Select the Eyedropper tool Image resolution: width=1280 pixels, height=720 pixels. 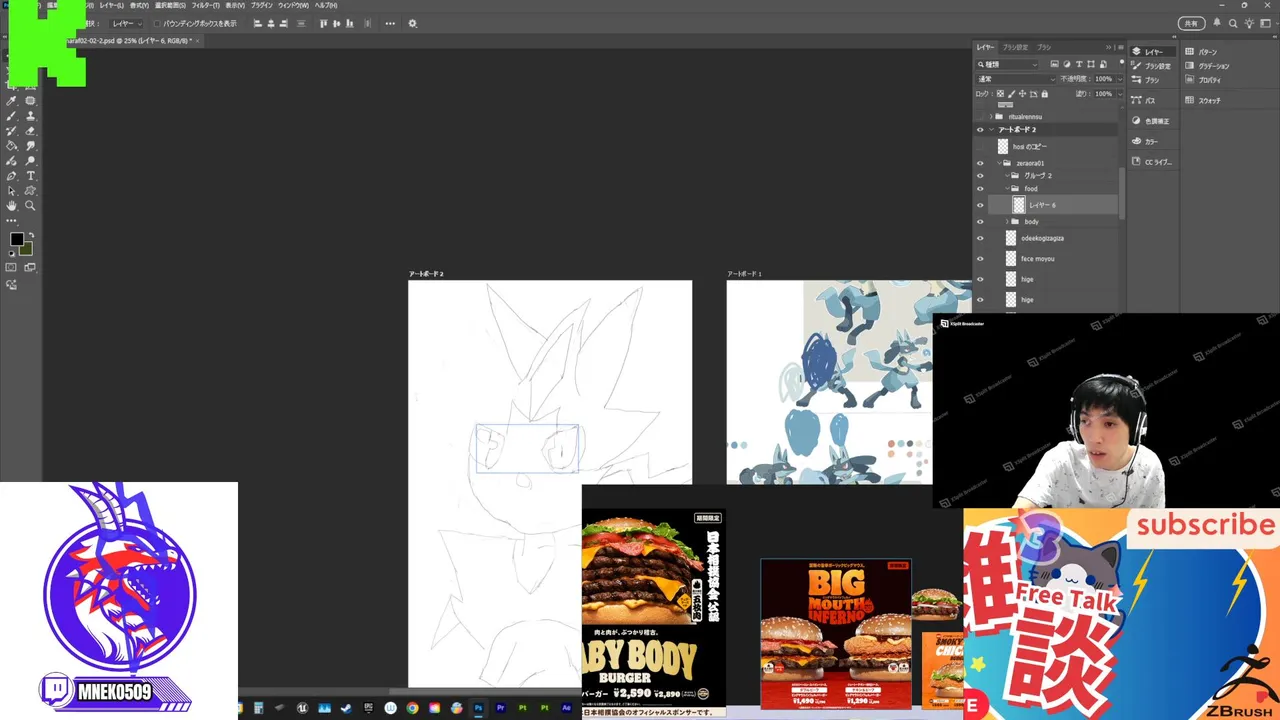pyautogui.click(x=12, y=101)
